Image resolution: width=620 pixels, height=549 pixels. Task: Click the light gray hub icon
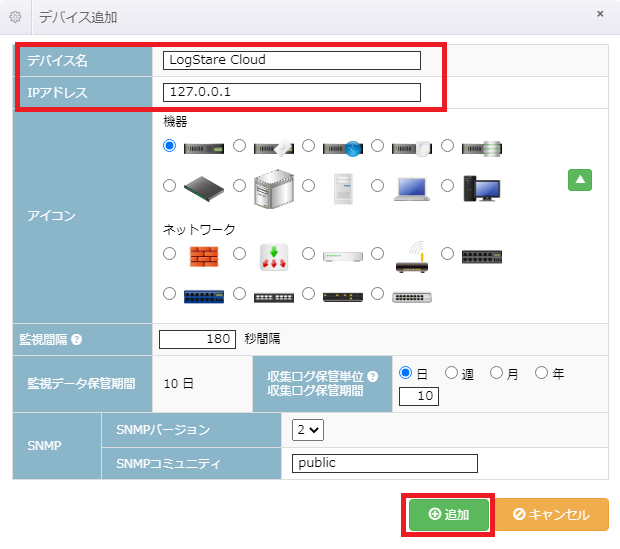point(412,297)
